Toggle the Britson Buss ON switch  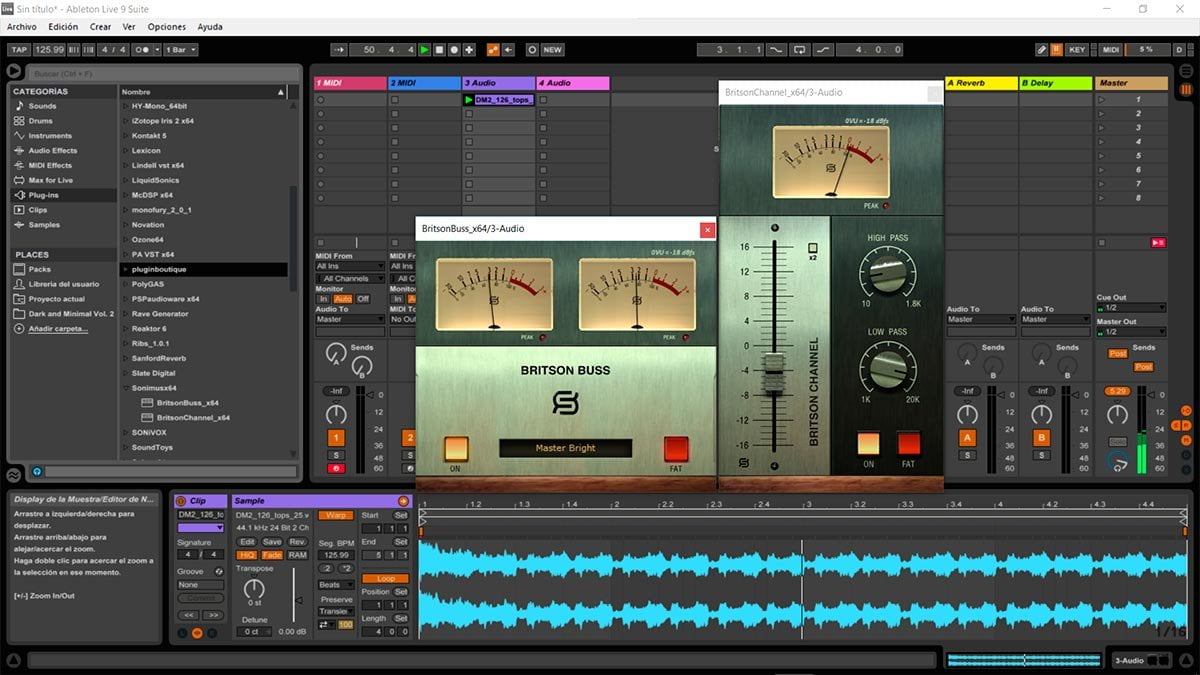click(456, 449)
